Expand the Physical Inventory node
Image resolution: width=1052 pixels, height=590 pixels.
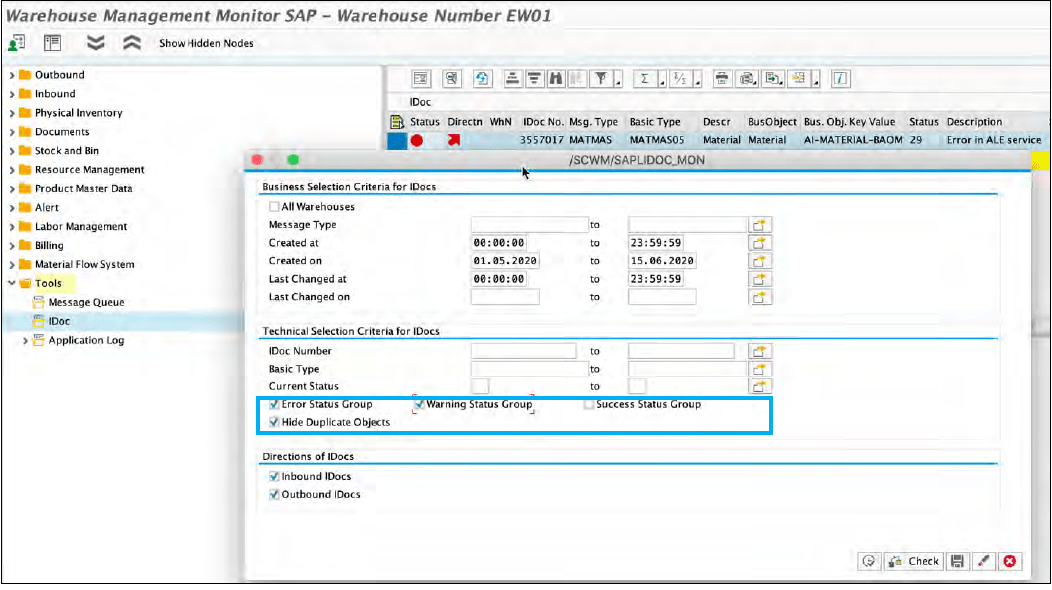point(11,113)
